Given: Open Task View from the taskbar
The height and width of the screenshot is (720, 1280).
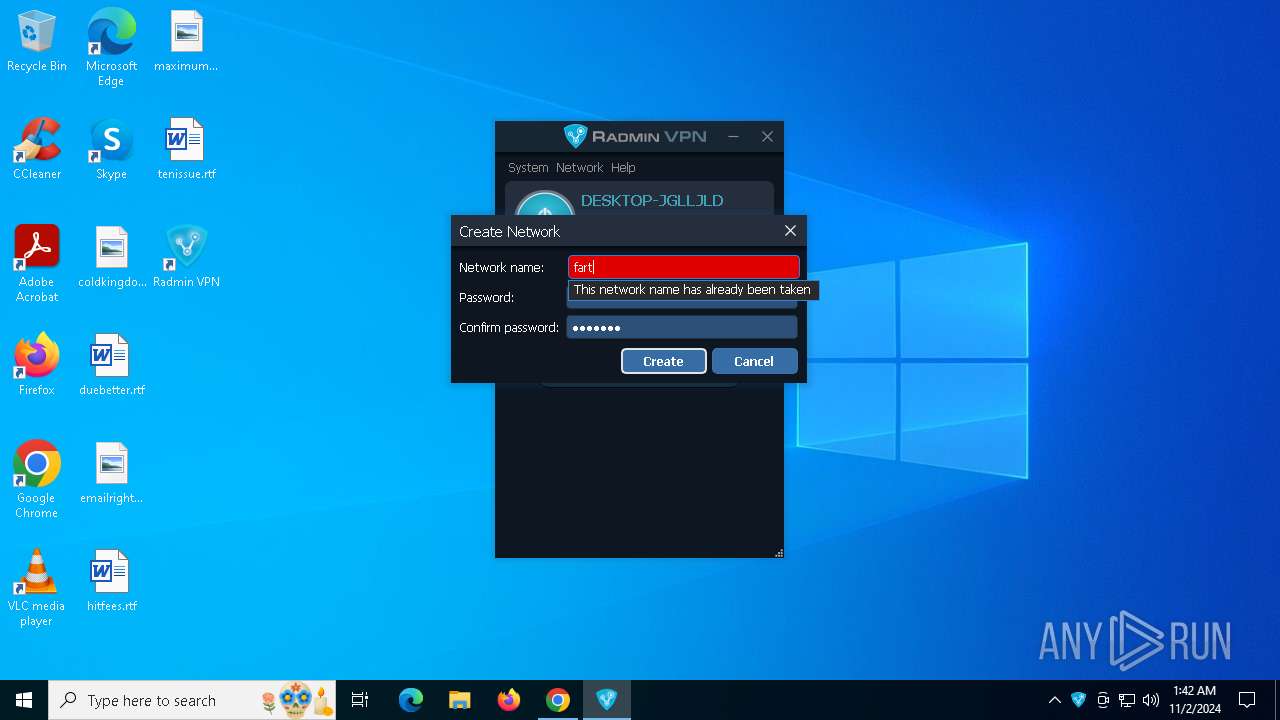Looking at the screenshot, I should pos(360,700).
